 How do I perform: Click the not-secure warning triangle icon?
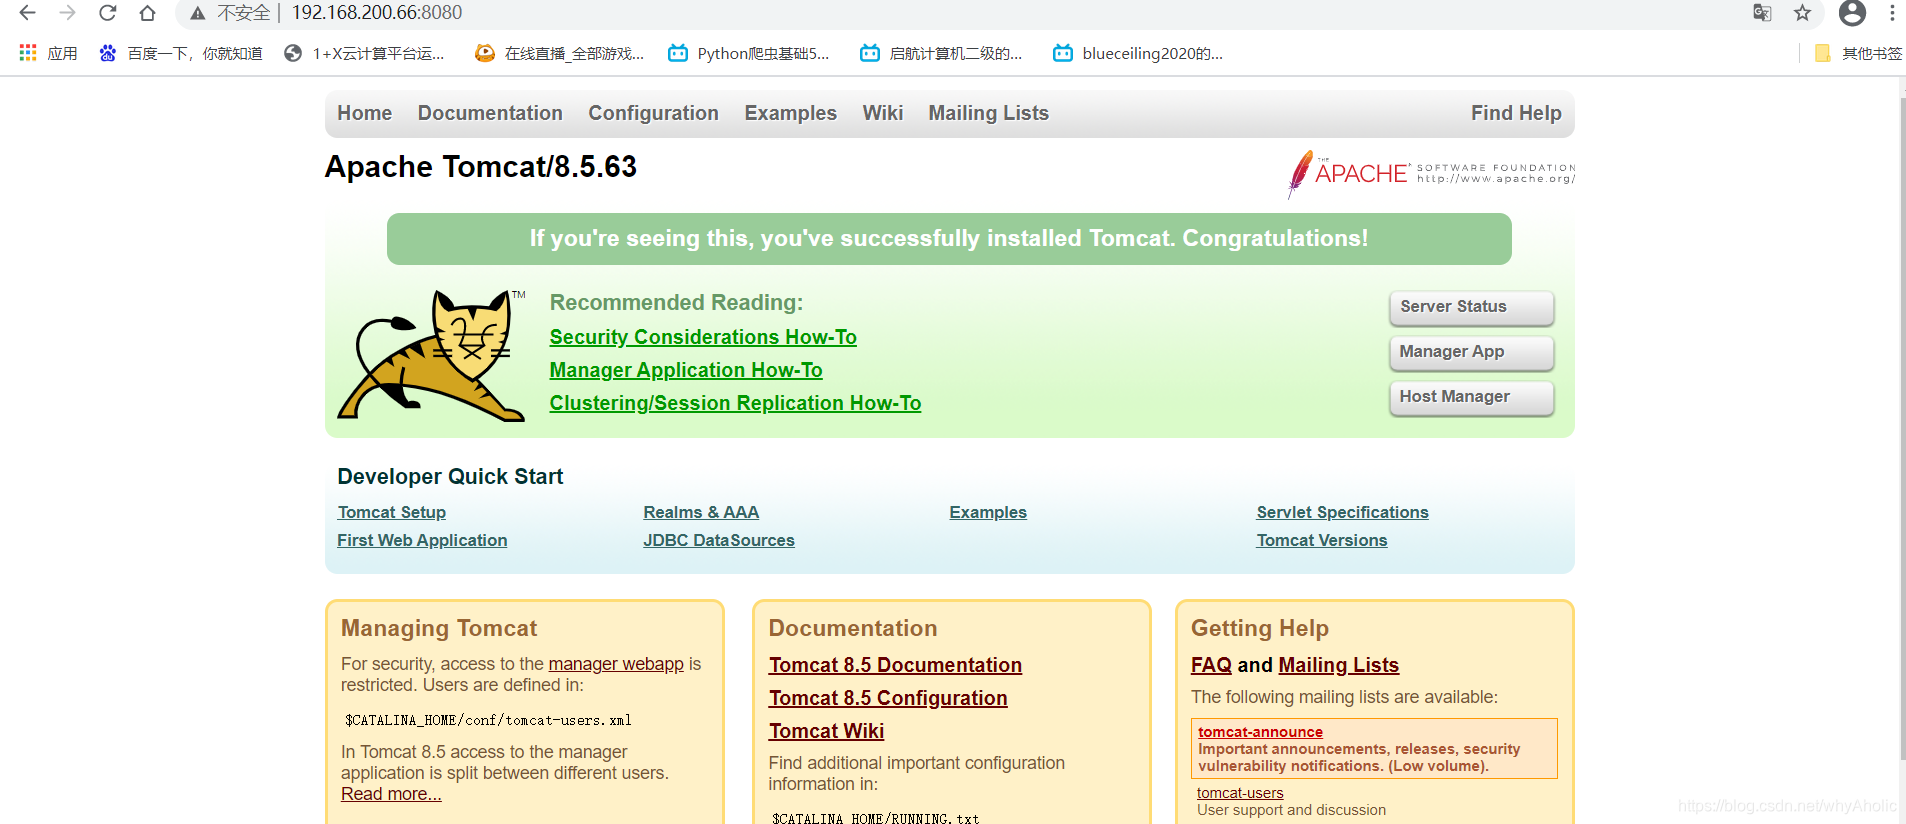click(x=198, y=13)
